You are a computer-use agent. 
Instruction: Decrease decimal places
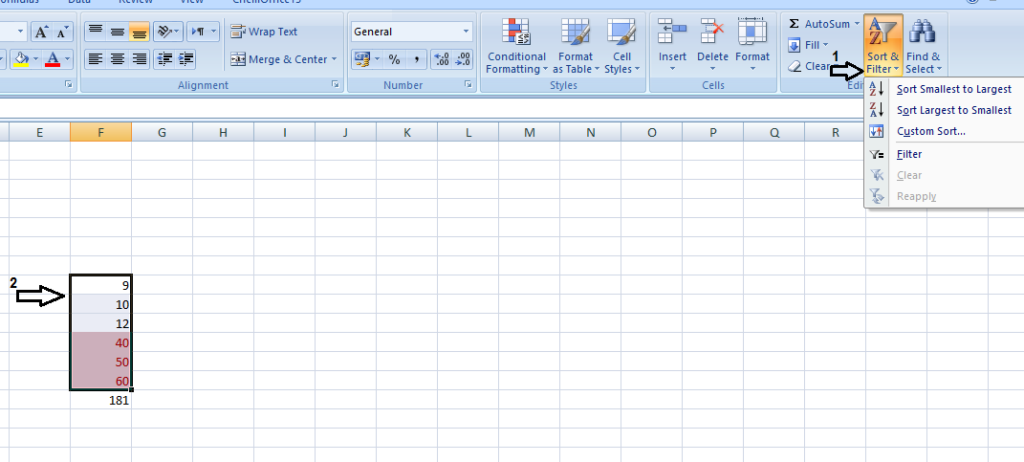click(x=463, y=59)
